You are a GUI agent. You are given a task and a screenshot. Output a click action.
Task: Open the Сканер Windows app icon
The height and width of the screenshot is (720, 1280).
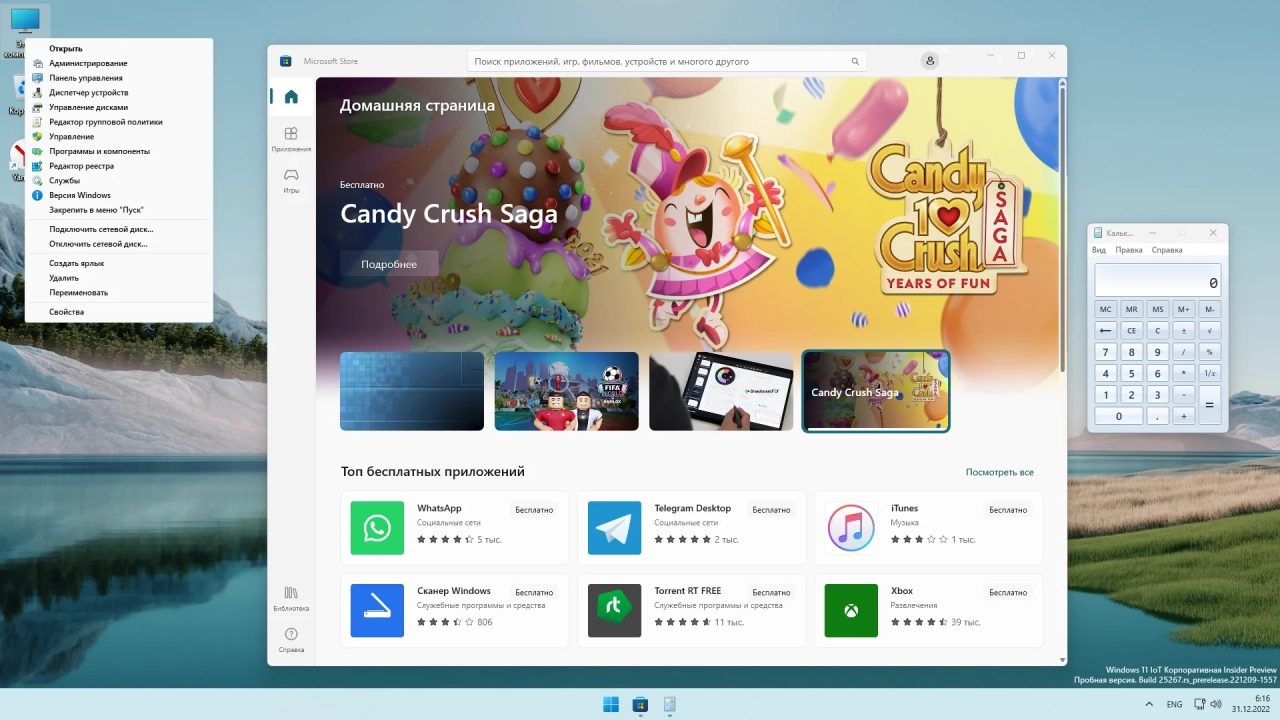377,610
